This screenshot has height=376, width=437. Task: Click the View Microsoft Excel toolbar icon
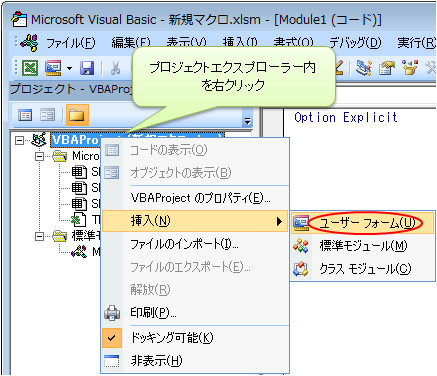(30, 68)
